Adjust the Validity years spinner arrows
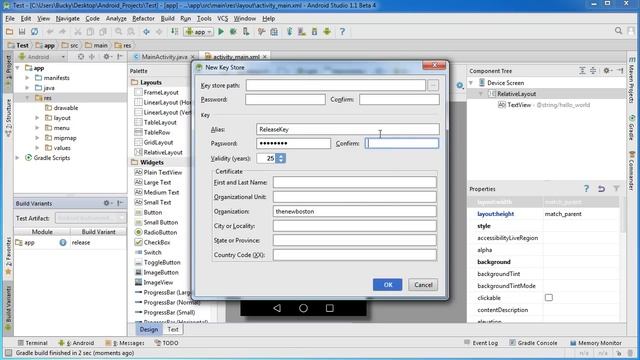Image resolution: width=640 pixels, height=360 pixels. [x=280, y=158]
